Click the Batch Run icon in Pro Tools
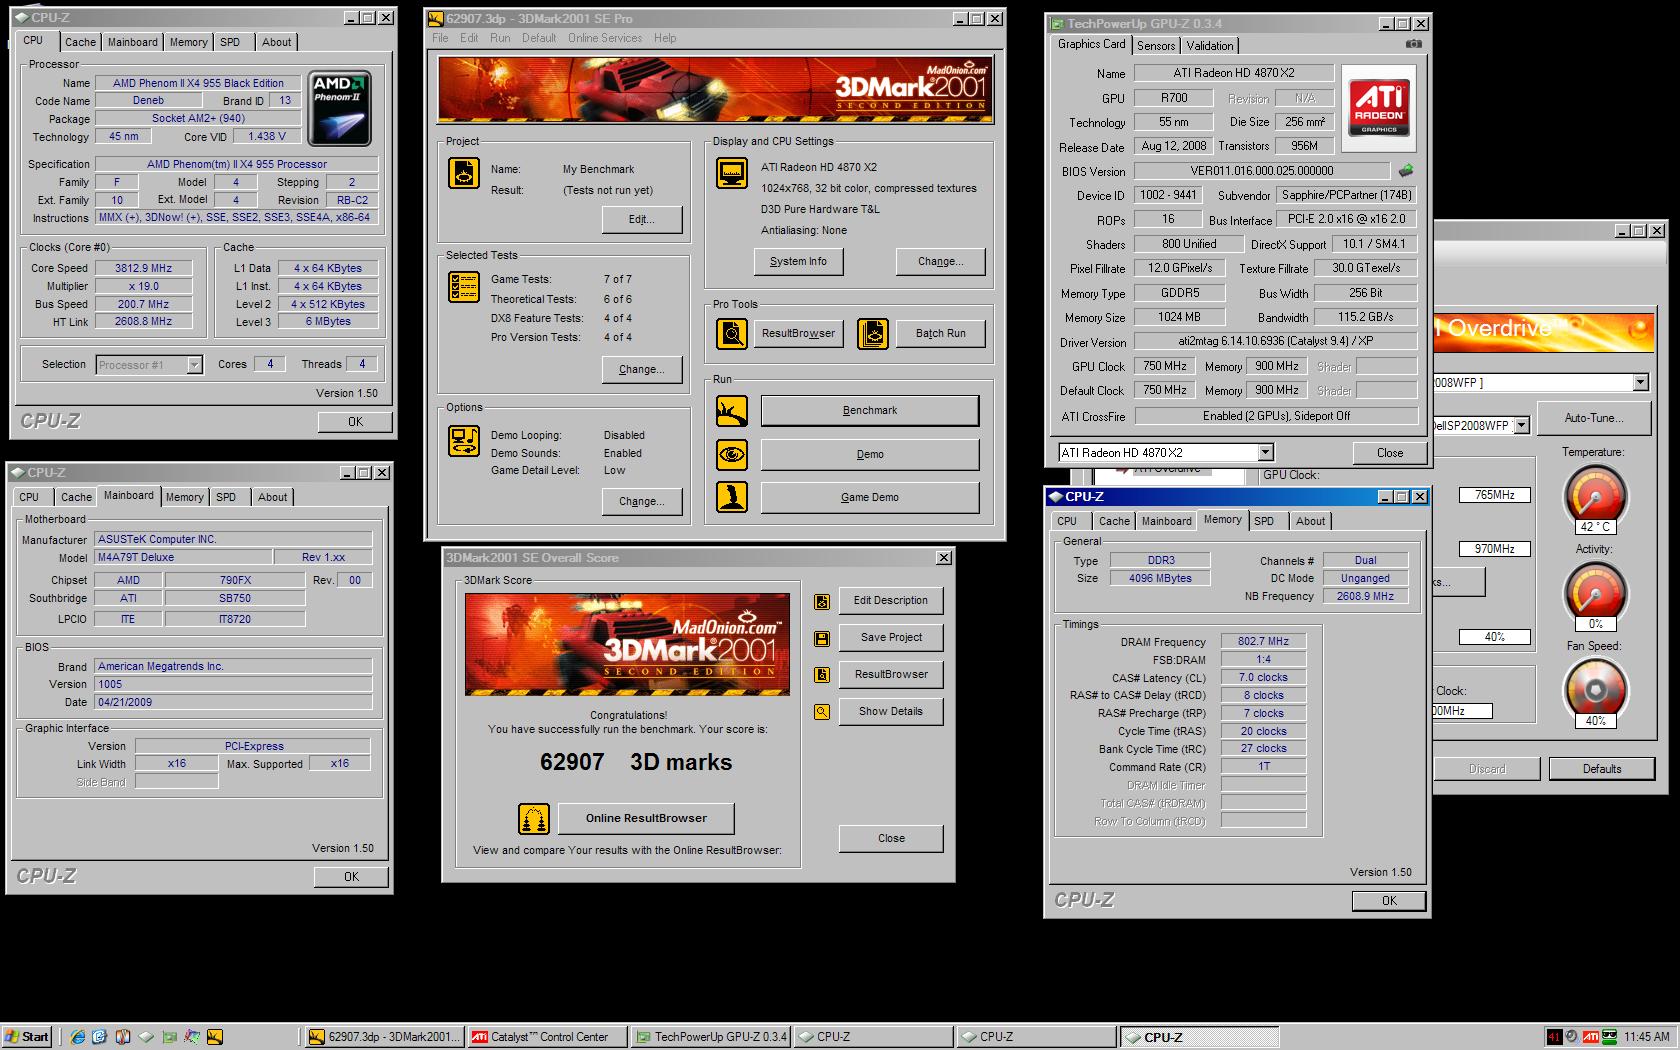Screen dimensions: 1680x1050 (872, 333)
